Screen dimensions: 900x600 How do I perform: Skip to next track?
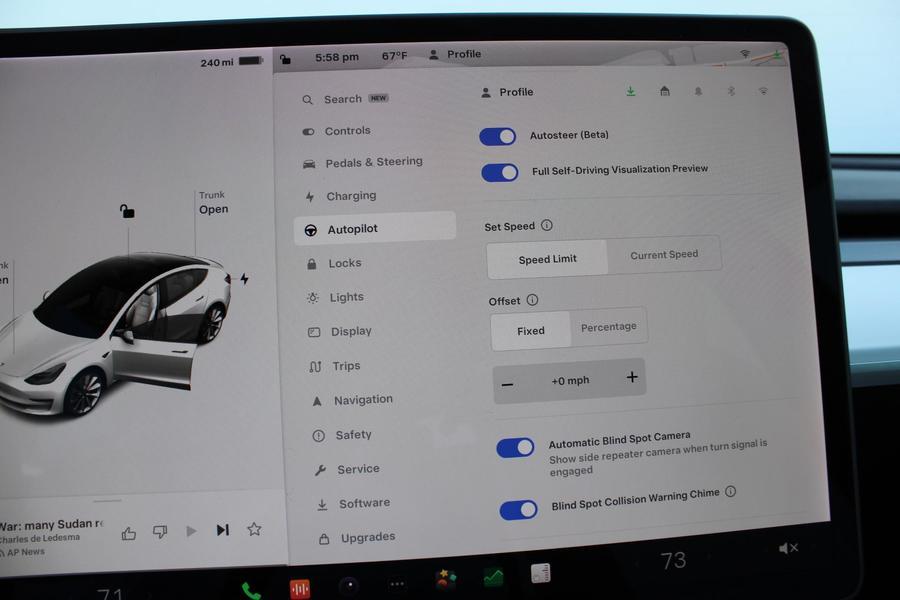[222, 530]
